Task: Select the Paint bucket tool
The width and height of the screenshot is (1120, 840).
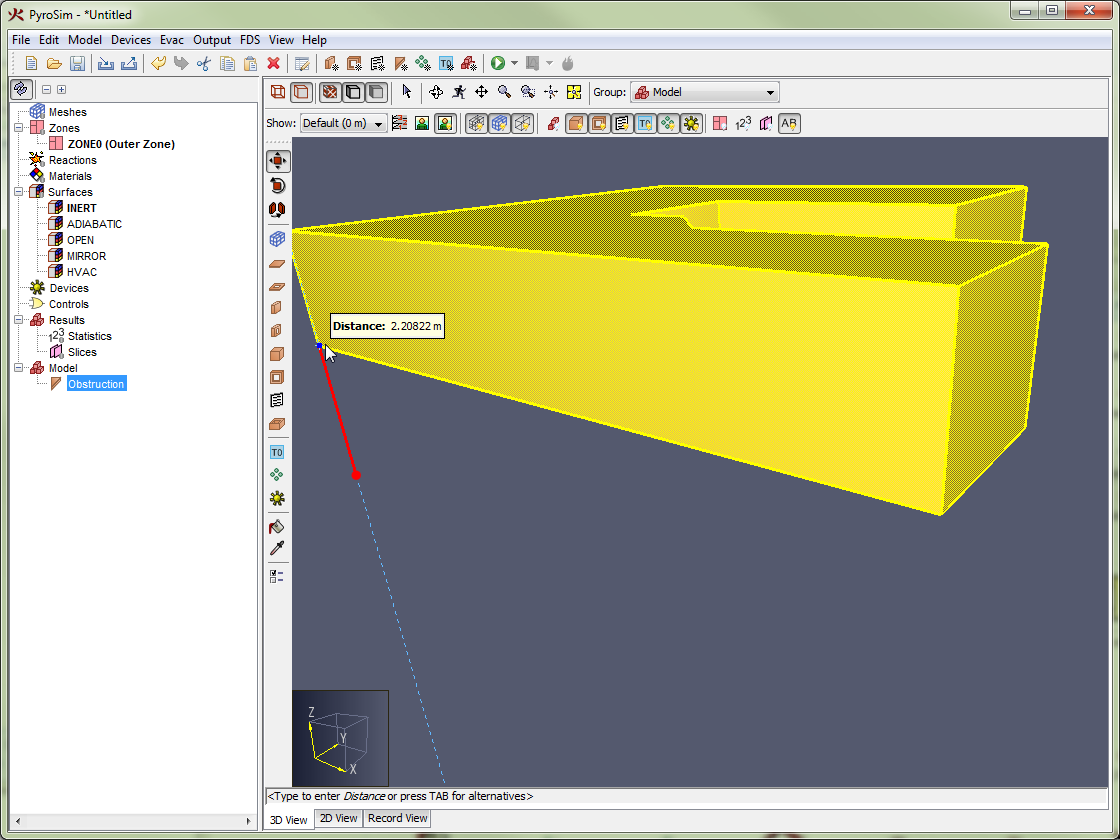Action: pyautogui.click(x=277, y=527)
